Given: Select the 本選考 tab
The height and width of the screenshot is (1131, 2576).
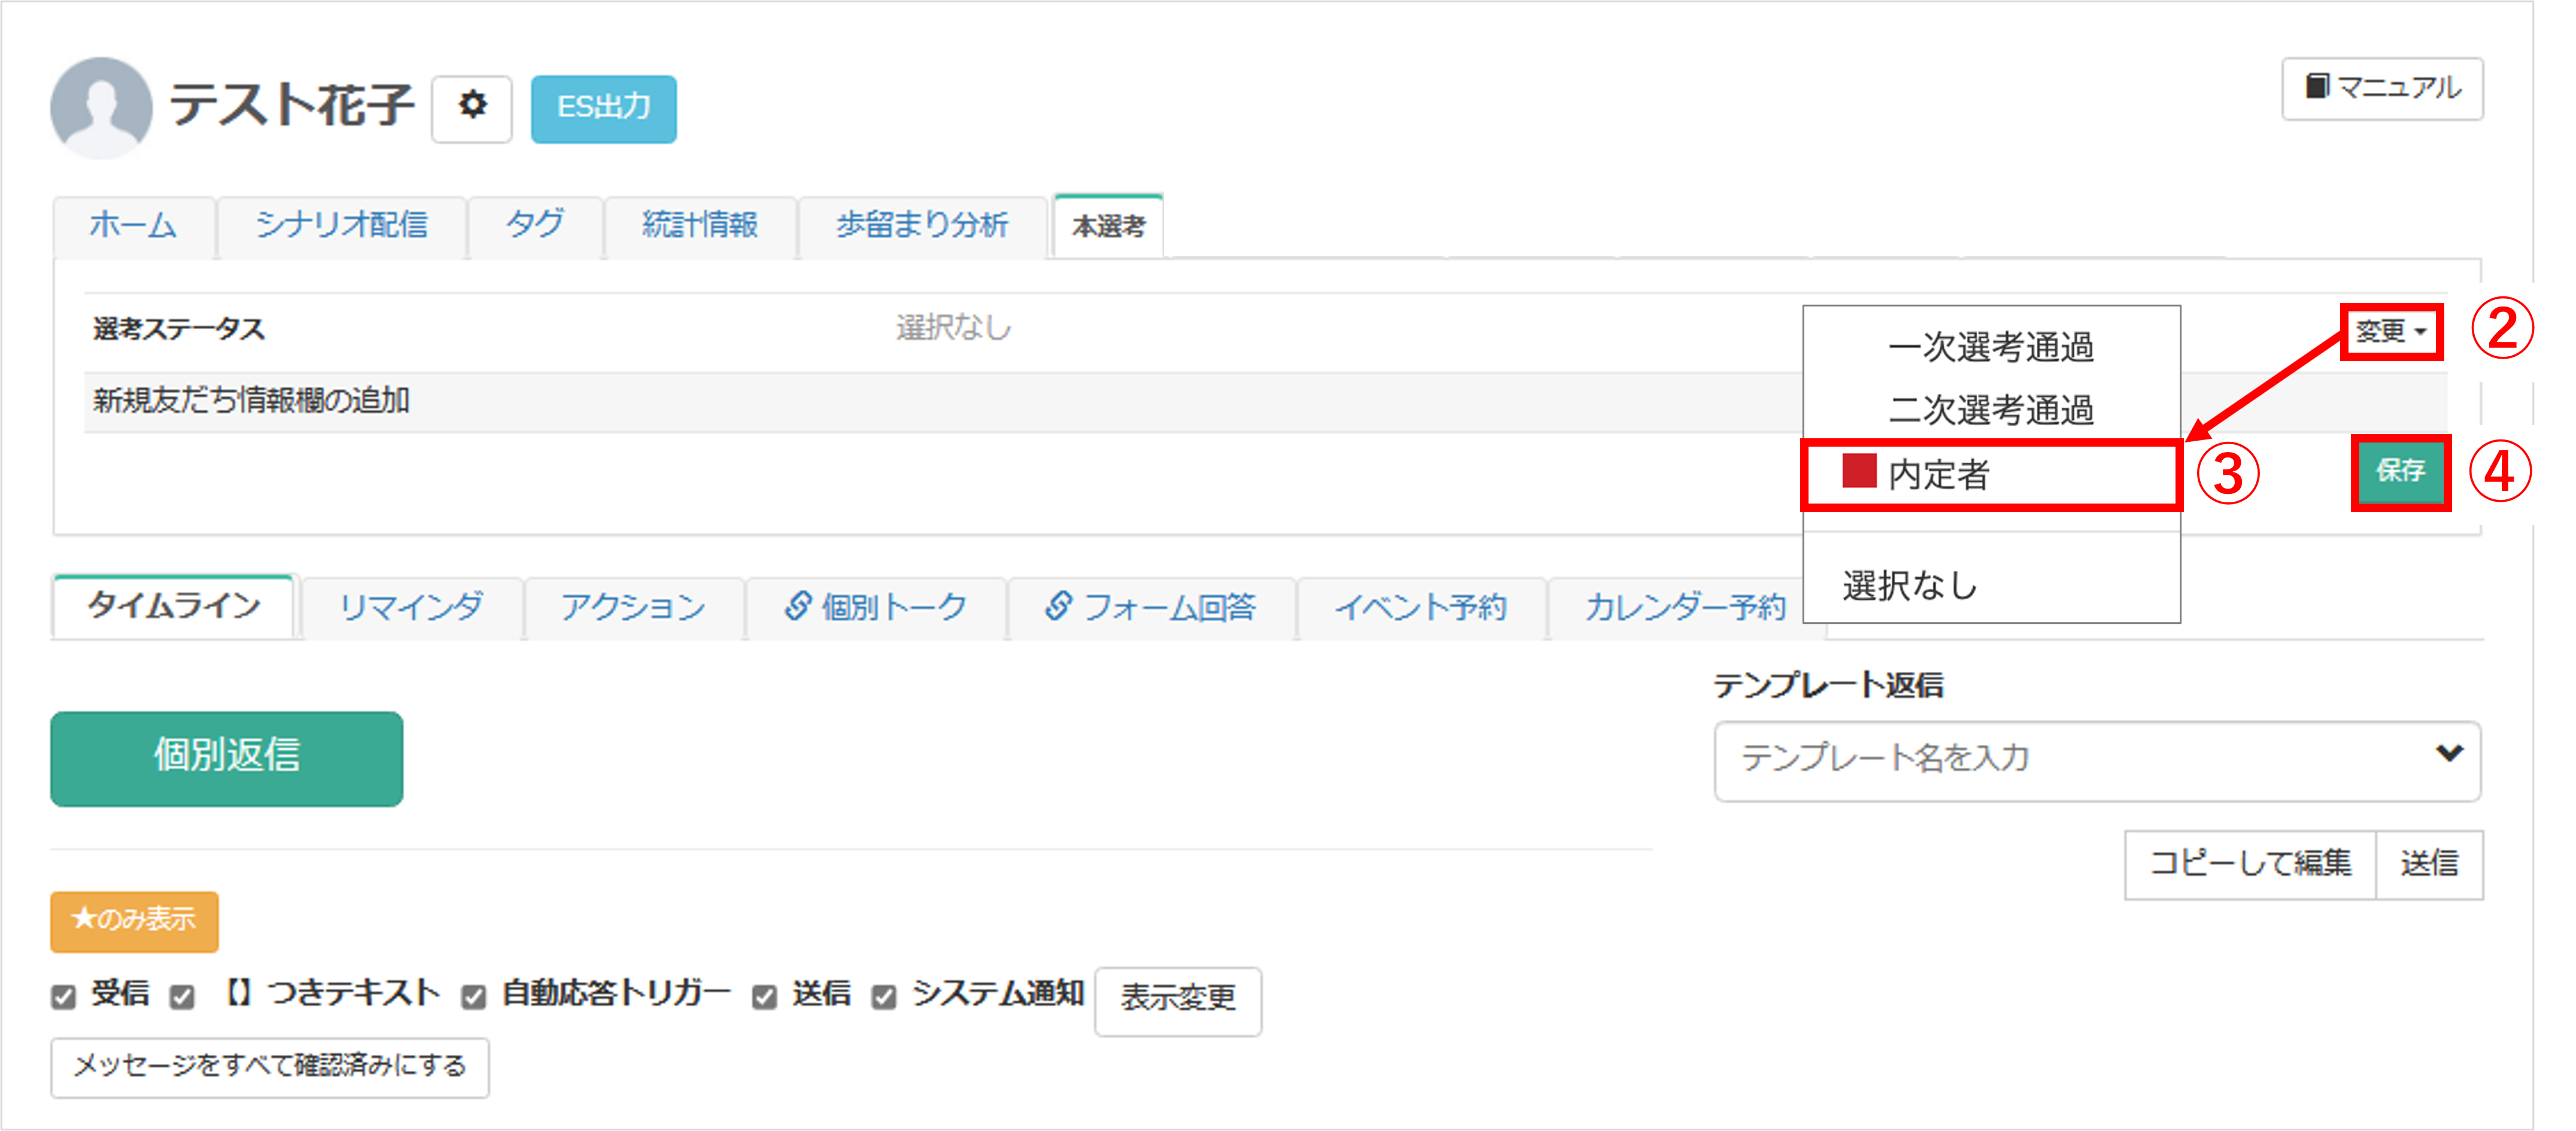Looking at the screenshot, I should click(x=1108, y=226).
